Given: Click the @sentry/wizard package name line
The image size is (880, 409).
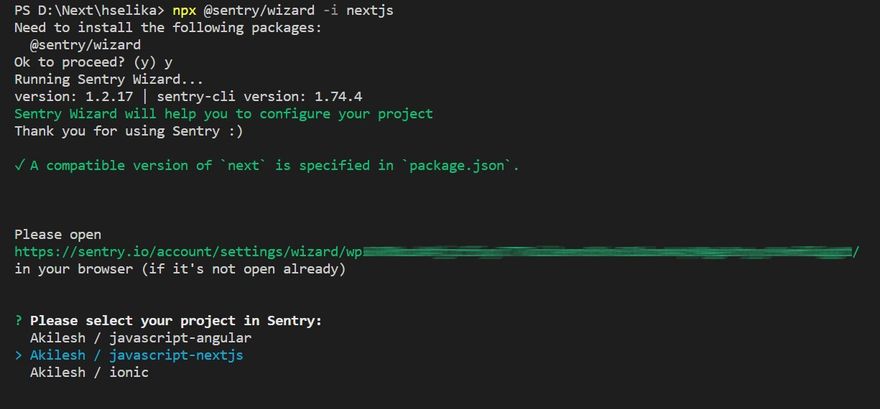Looking at the screenshot, I should coord(85,45).
